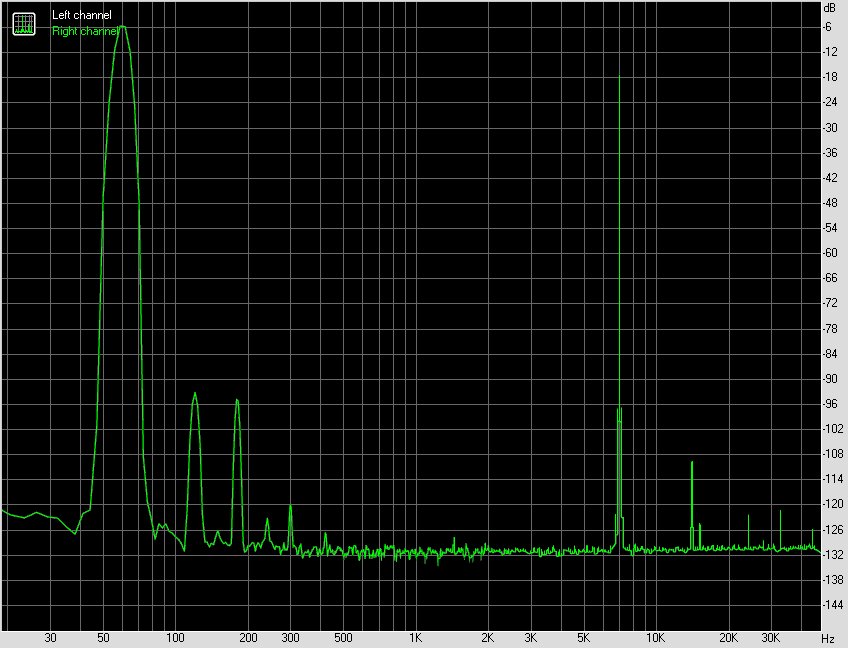Click the dB axis unit label
The height and width of the screenshot is (648, 848).
tap(830, 8)
